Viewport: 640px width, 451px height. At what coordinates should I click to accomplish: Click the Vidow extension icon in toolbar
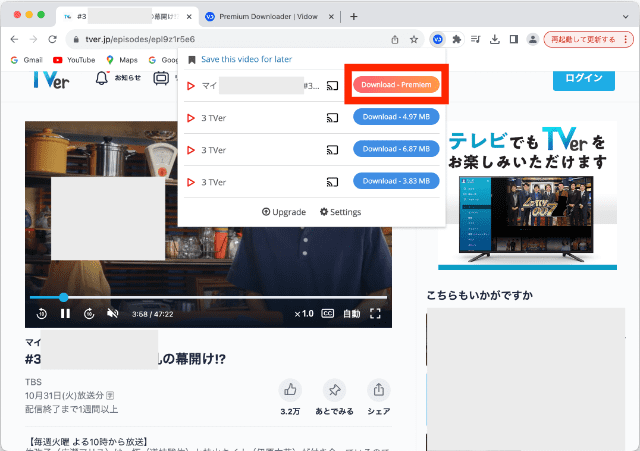click(x=438, y=39)
